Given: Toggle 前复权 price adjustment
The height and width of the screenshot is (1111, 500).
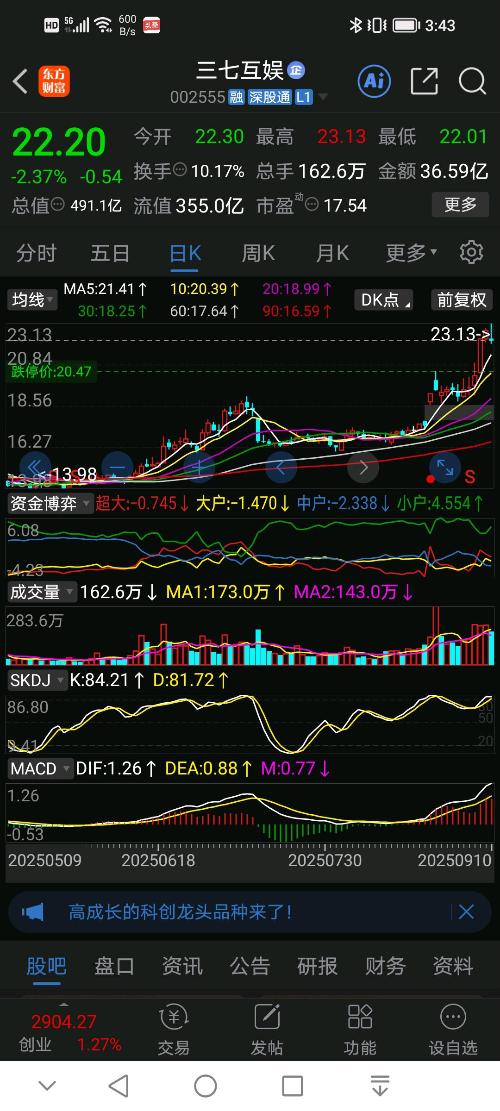Looking at the screenshot, I should tap(462, 300).
